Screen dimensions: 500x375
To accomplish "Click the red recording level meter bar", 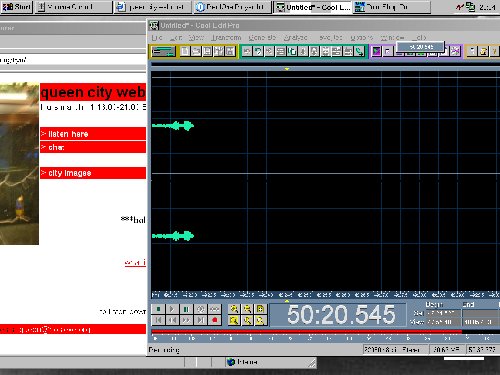I will pyautogui.click(x=307, y=332).
